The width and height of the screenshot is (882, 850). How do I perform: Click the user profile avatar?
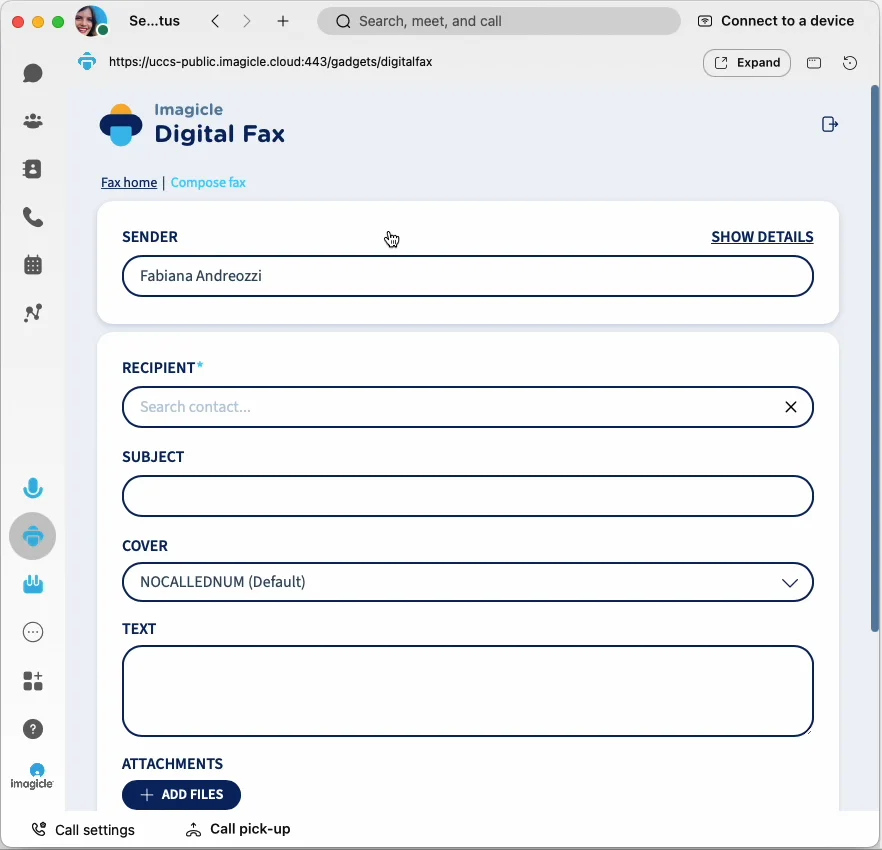pos(91,21)
